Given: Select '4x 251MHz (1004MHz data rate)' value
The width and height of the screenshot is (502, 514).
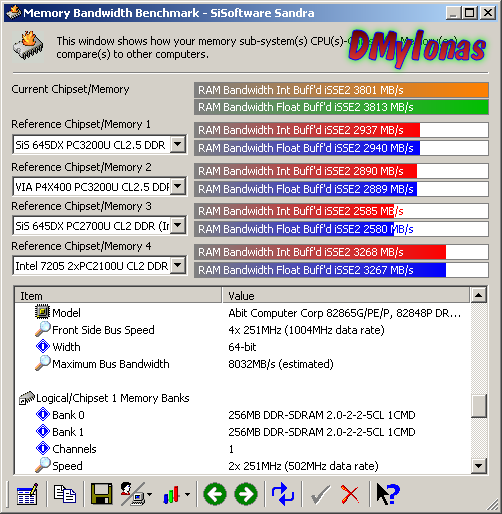Looking at the screenshot, I should [x=306, y=330].
